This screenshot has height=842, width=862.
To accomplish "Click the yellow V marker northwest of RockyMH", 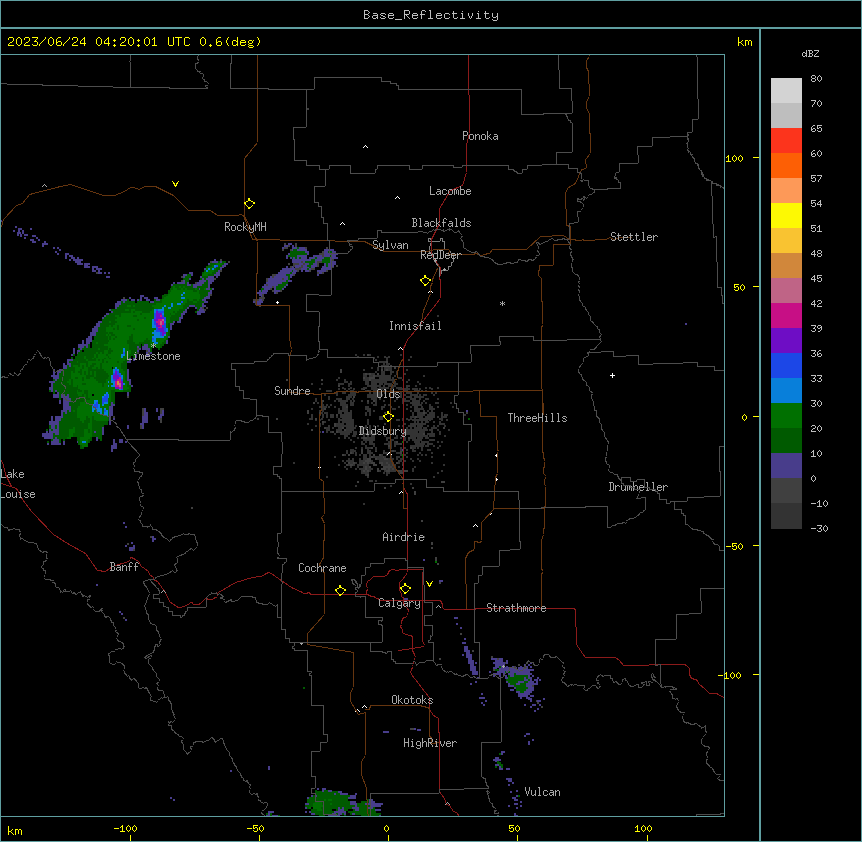I will (175, 184).
